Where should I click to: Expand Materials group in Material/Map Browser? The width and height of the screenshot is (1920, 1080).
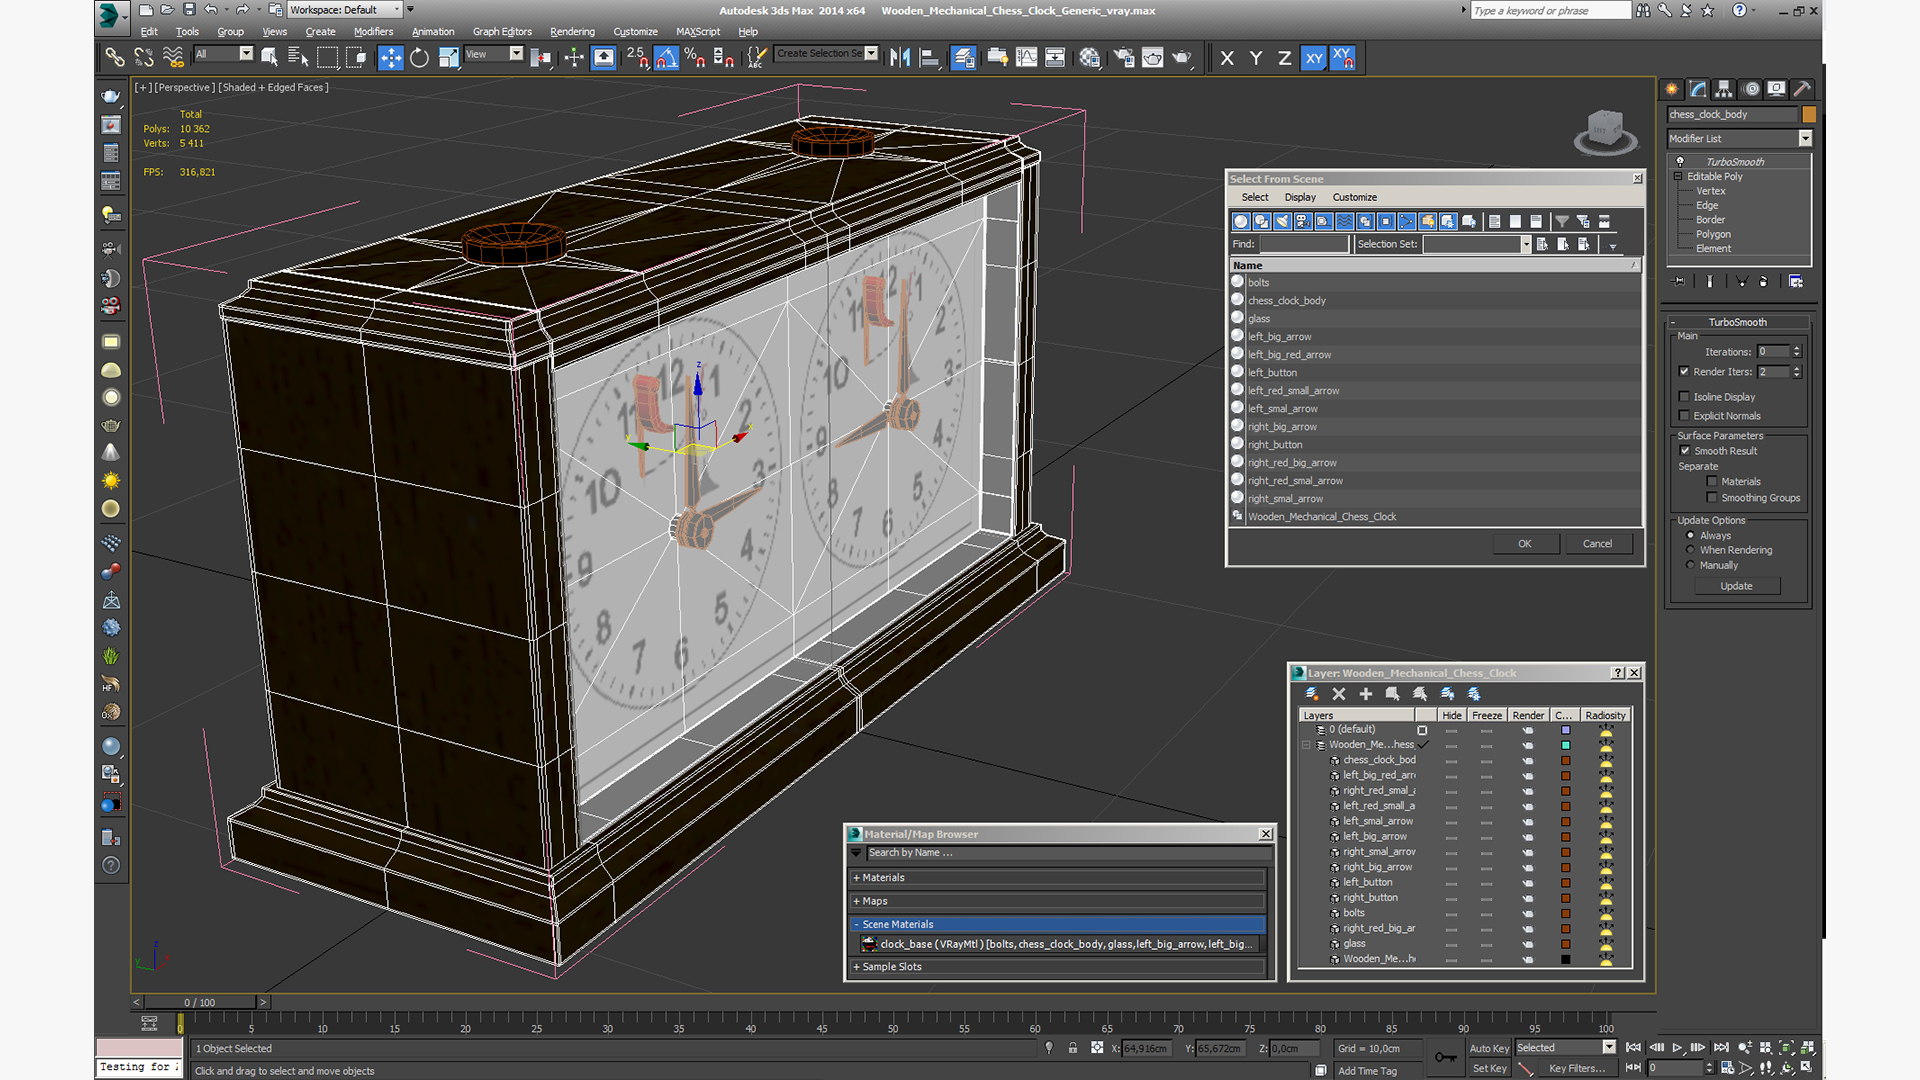(857, 878)
